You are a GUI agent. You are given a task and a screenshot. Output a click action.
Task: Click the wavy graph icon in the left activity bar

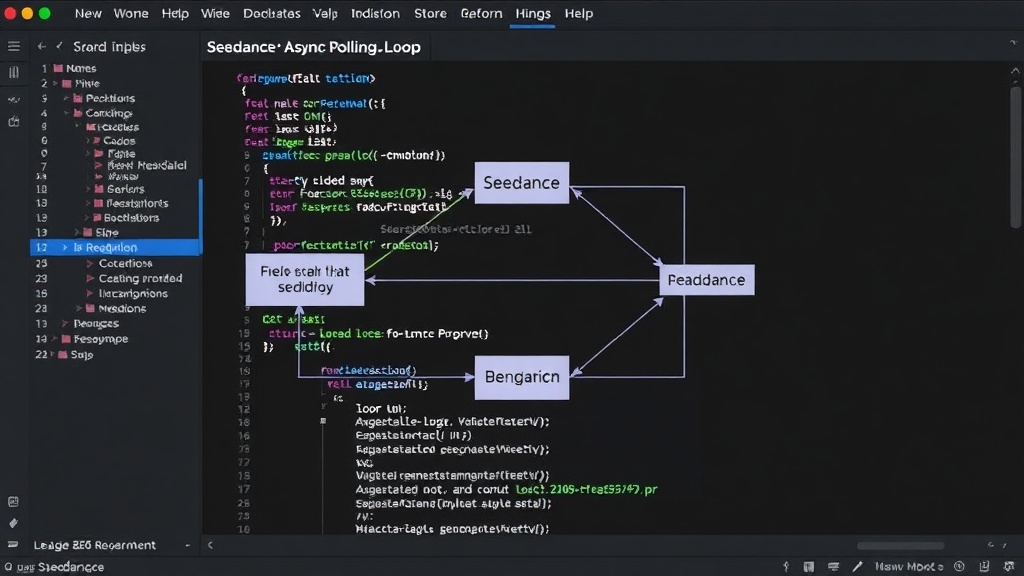click(x=14, y=99)
